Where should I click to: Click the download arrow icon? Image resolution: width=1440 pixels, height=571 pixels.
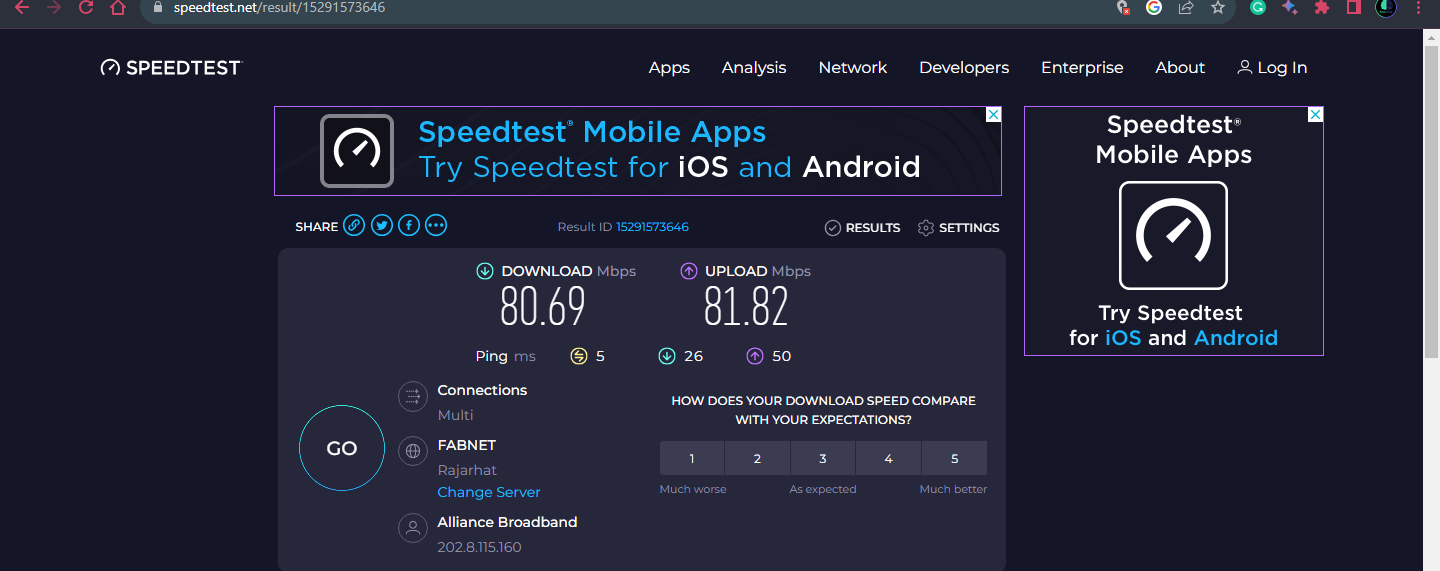(485, 271)
